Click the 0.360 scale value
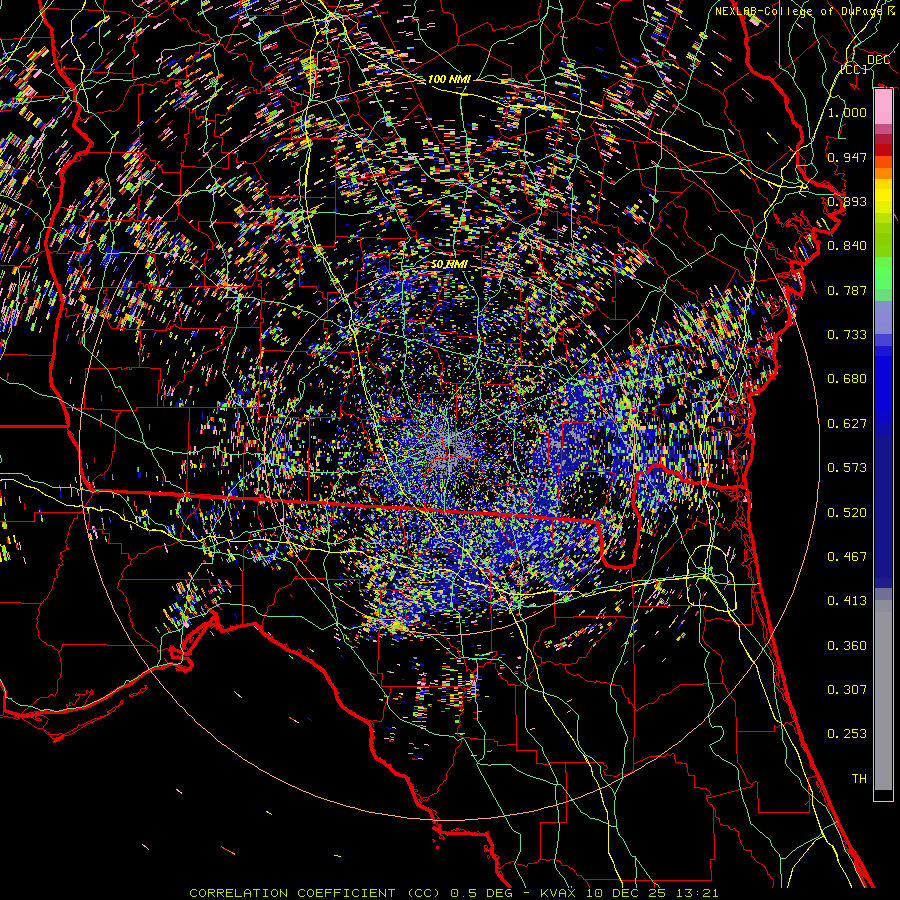Viewport: 900px width, 900px height. 847,646
